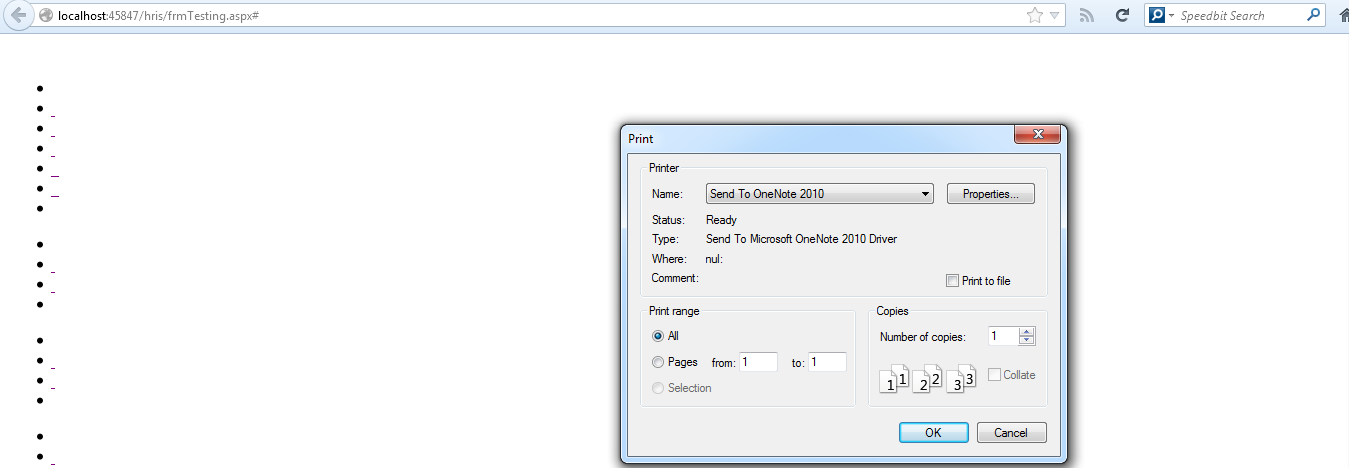Open the bookmark dropdown arrow in the address bar
Screen dimensions: 1349x468
click(1055, 16)
